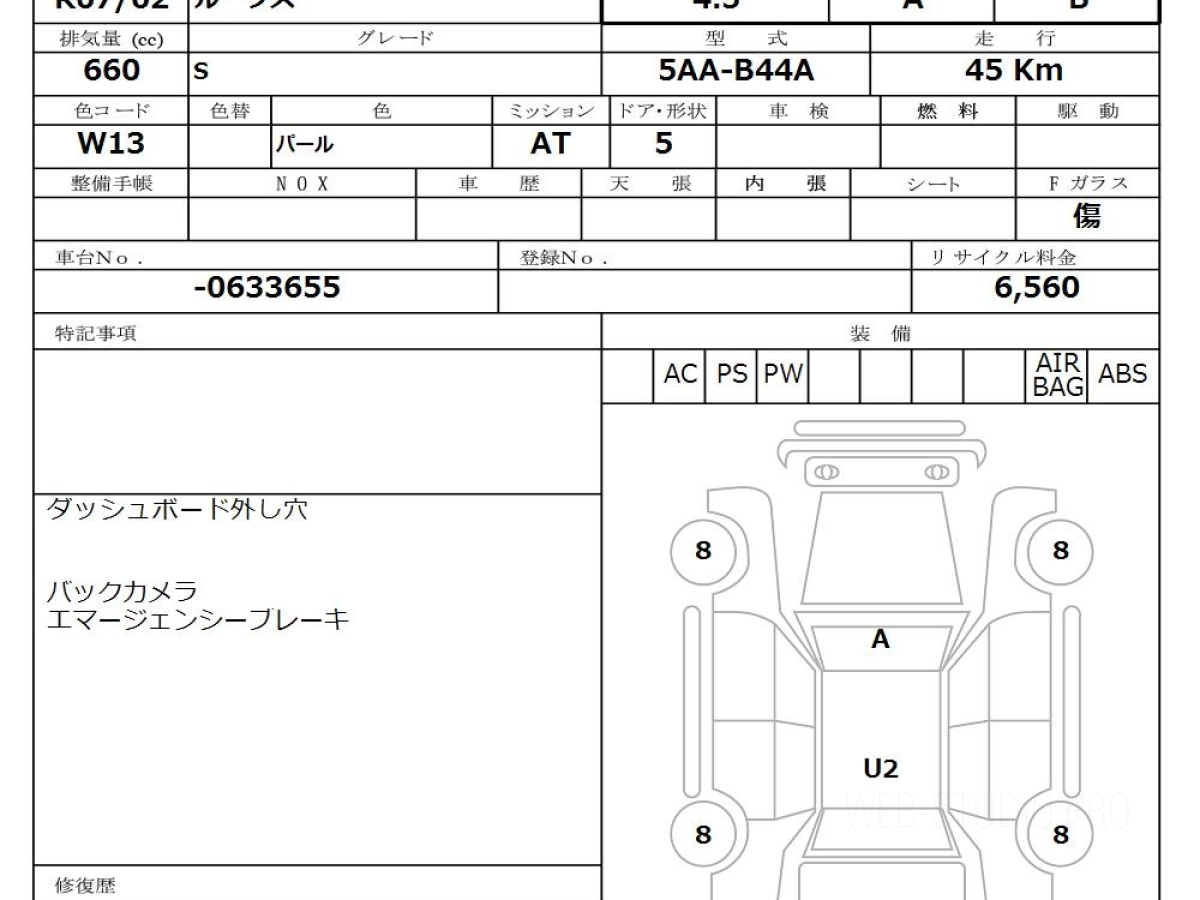Image resolution: width=1200 pixels, height=900 pixels.
Task: Click the engine displacement value 660
Action: click(112, 71)
